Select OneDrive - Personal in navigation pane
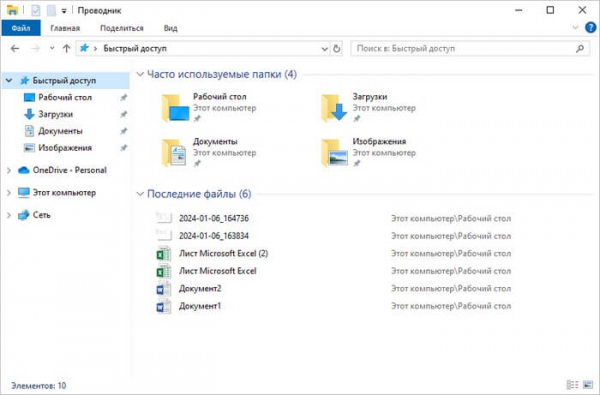600x395 pixels. (x=69, y=170)
